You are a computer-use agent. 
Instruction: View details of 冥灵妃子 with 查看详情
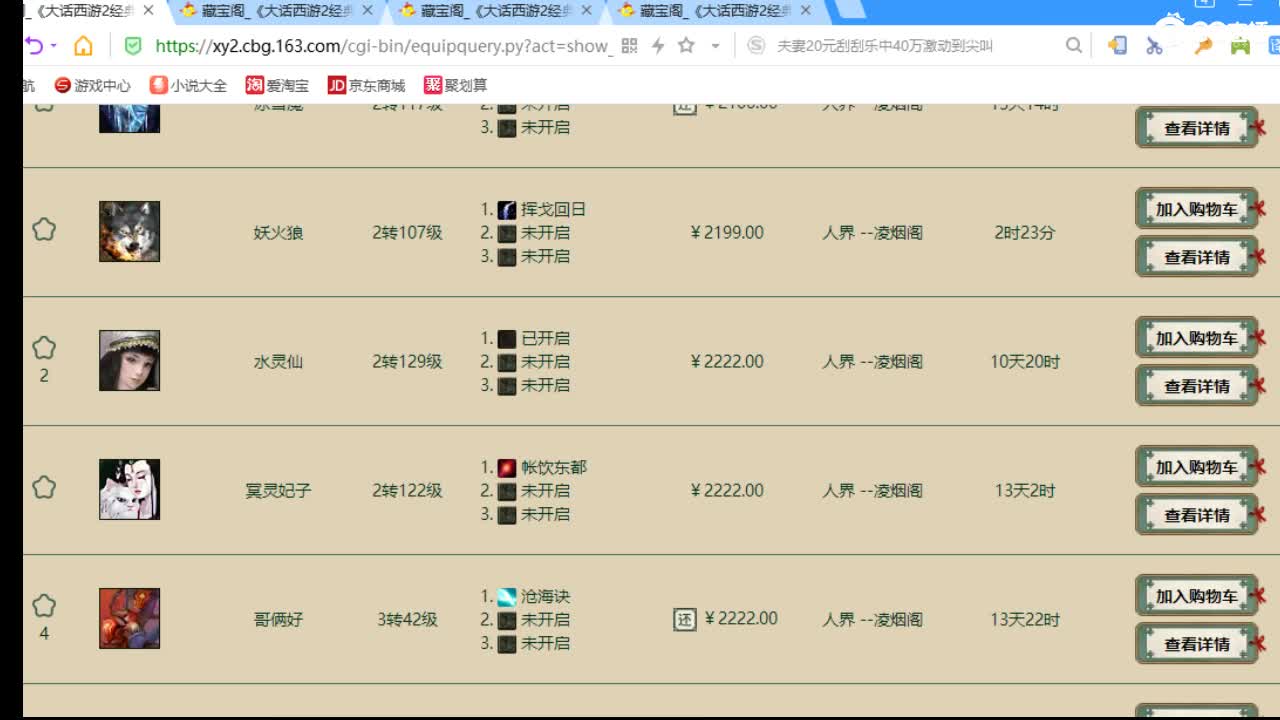[x=1197, y=515]
